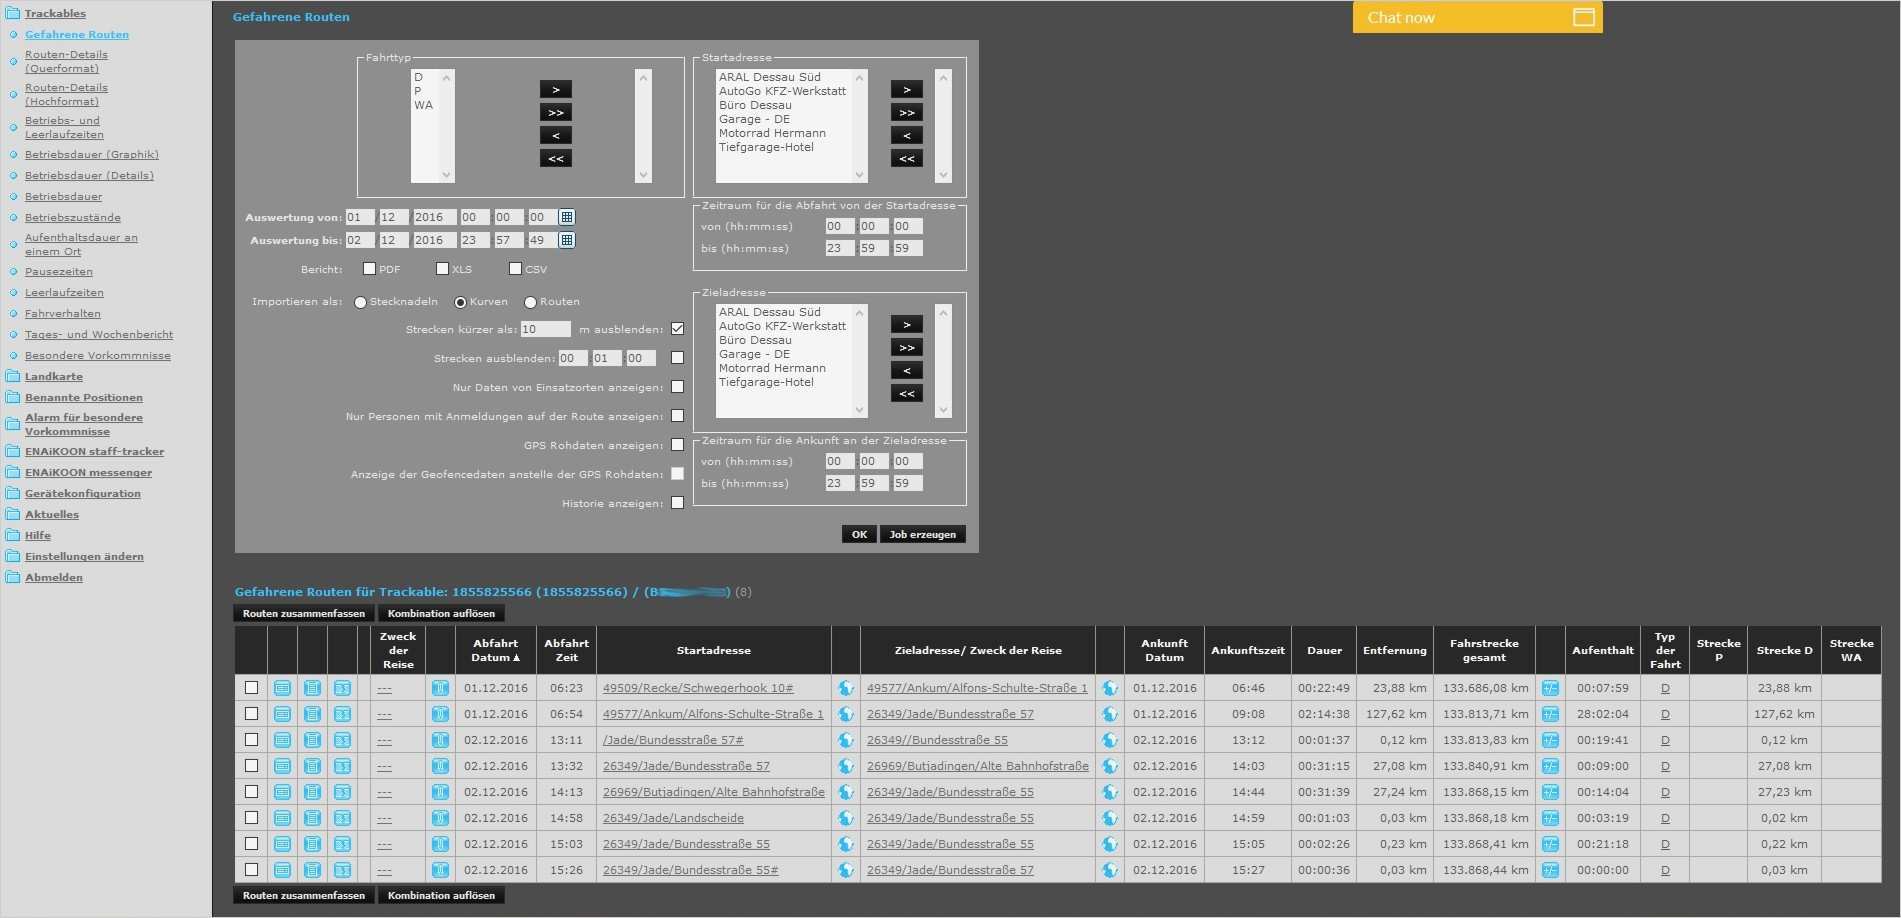Tick the GPS Rohdaten anzeigen checkbox
Image resolution: width=1901 pixels, height=918 pixels.
coord(677,445)
